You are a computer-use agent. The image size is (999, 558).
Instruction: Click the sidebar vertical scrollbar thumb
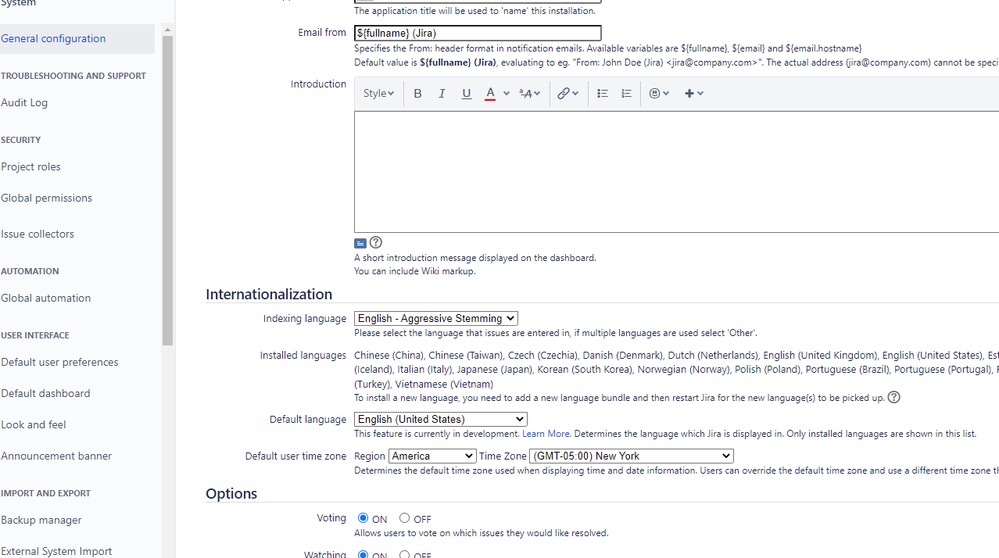click(x=168, y=190)
